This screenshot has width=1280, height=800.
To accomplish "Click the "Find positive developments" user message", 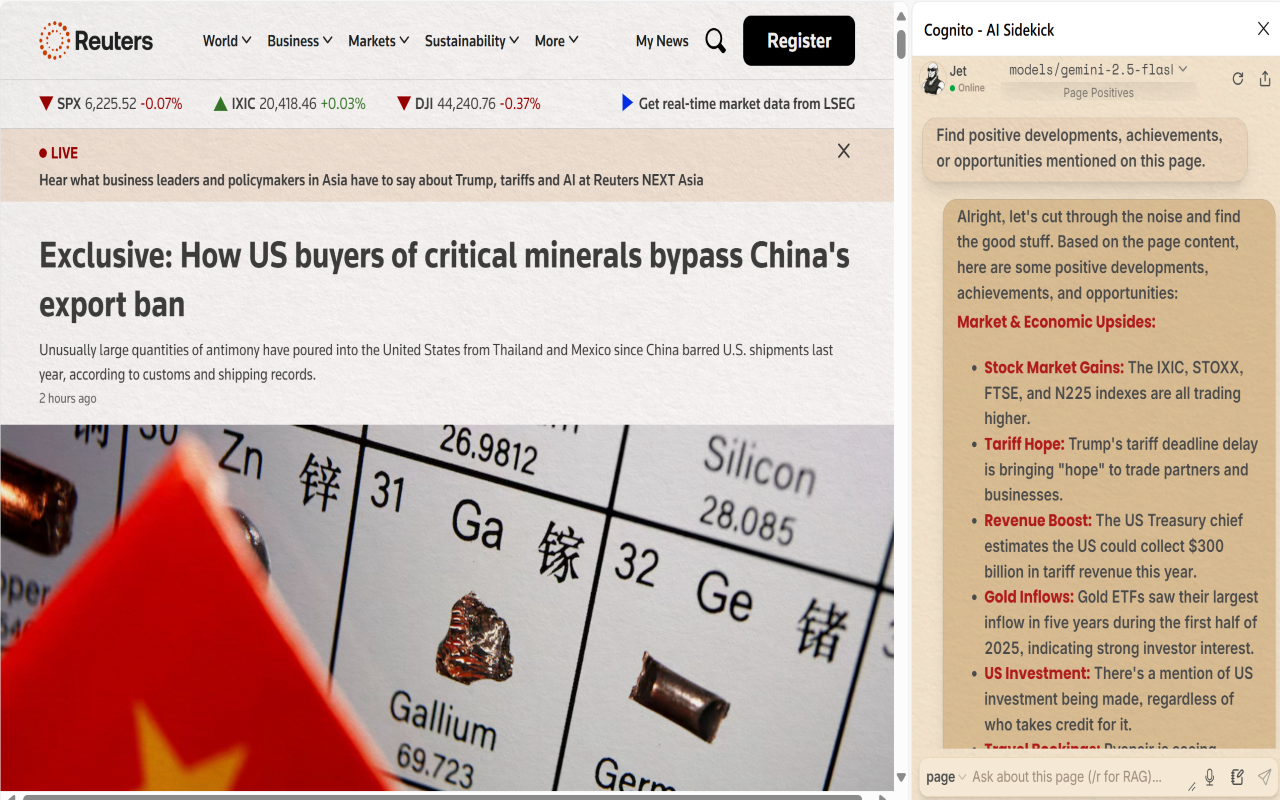I will coord(1085,149).
